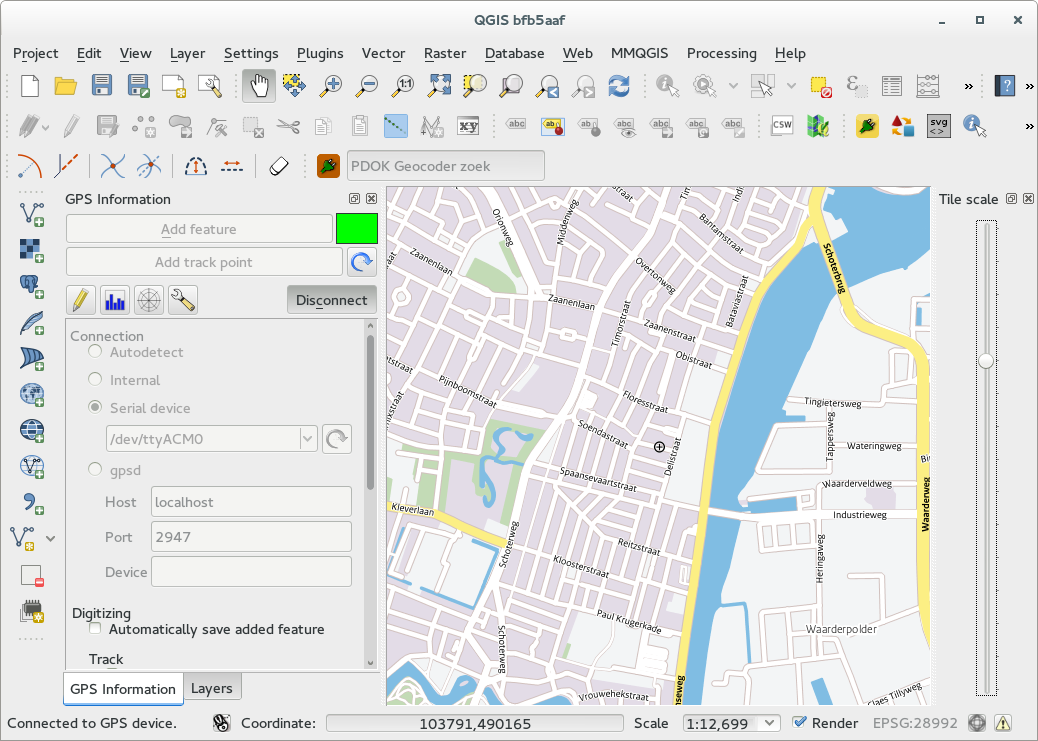Enable Automatically save added feature

coord(95,628)
